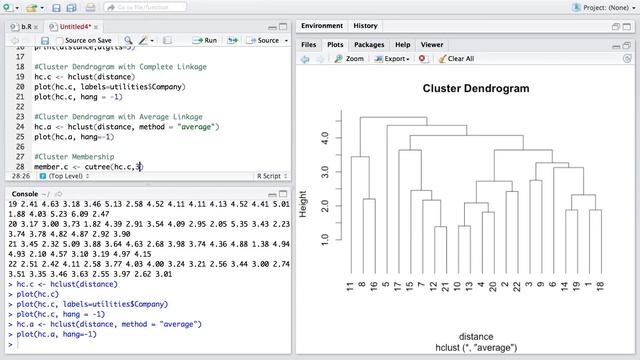Switch to the b.R editor tab
640x360 pixels.
coord(26,27)
